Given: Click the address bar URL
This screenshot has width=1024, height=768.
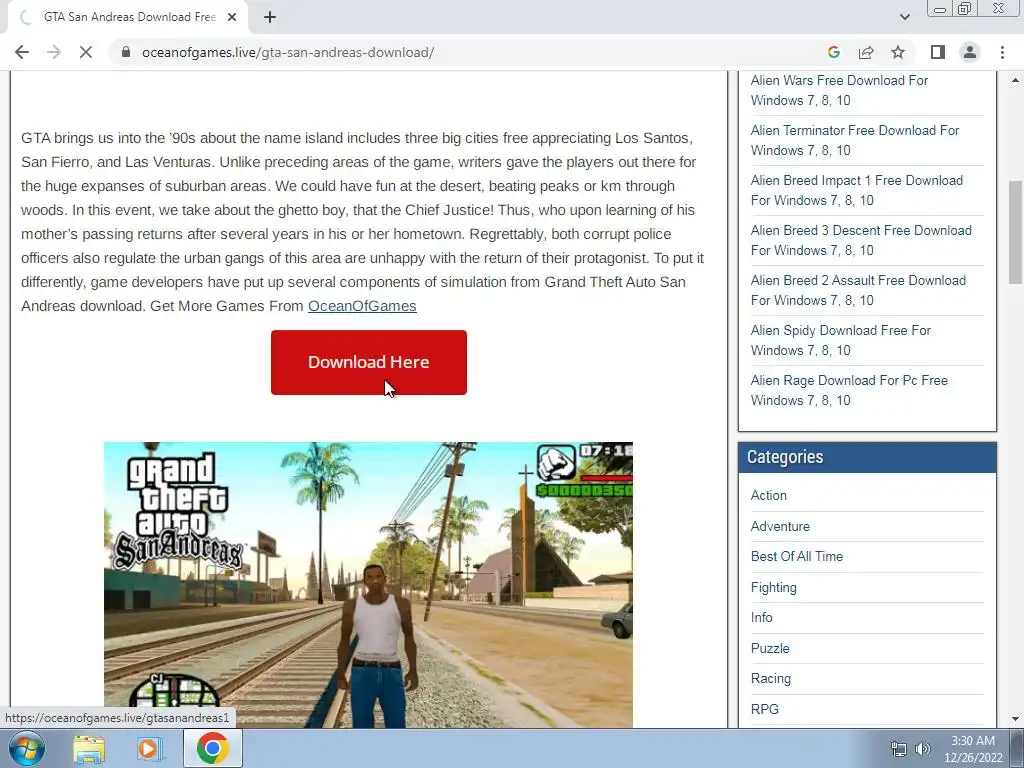Looking at the screenshot, I should [288, 52].
